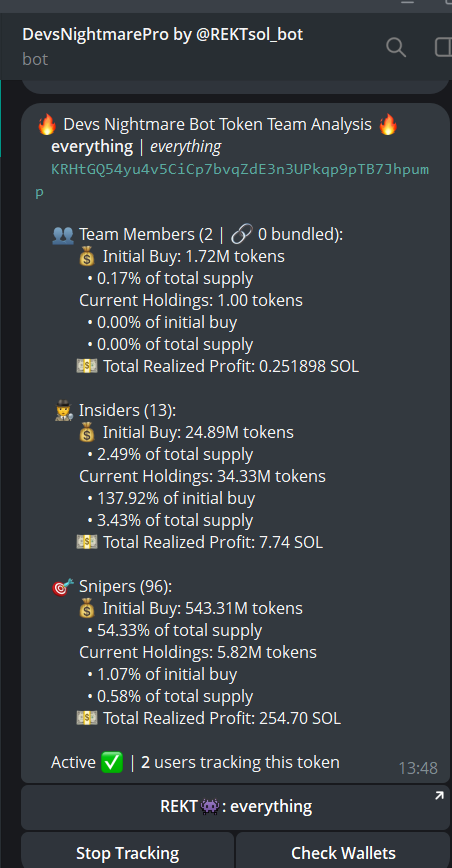Click the Team Members people emoji
452x868 pixels.
[63, 235]
